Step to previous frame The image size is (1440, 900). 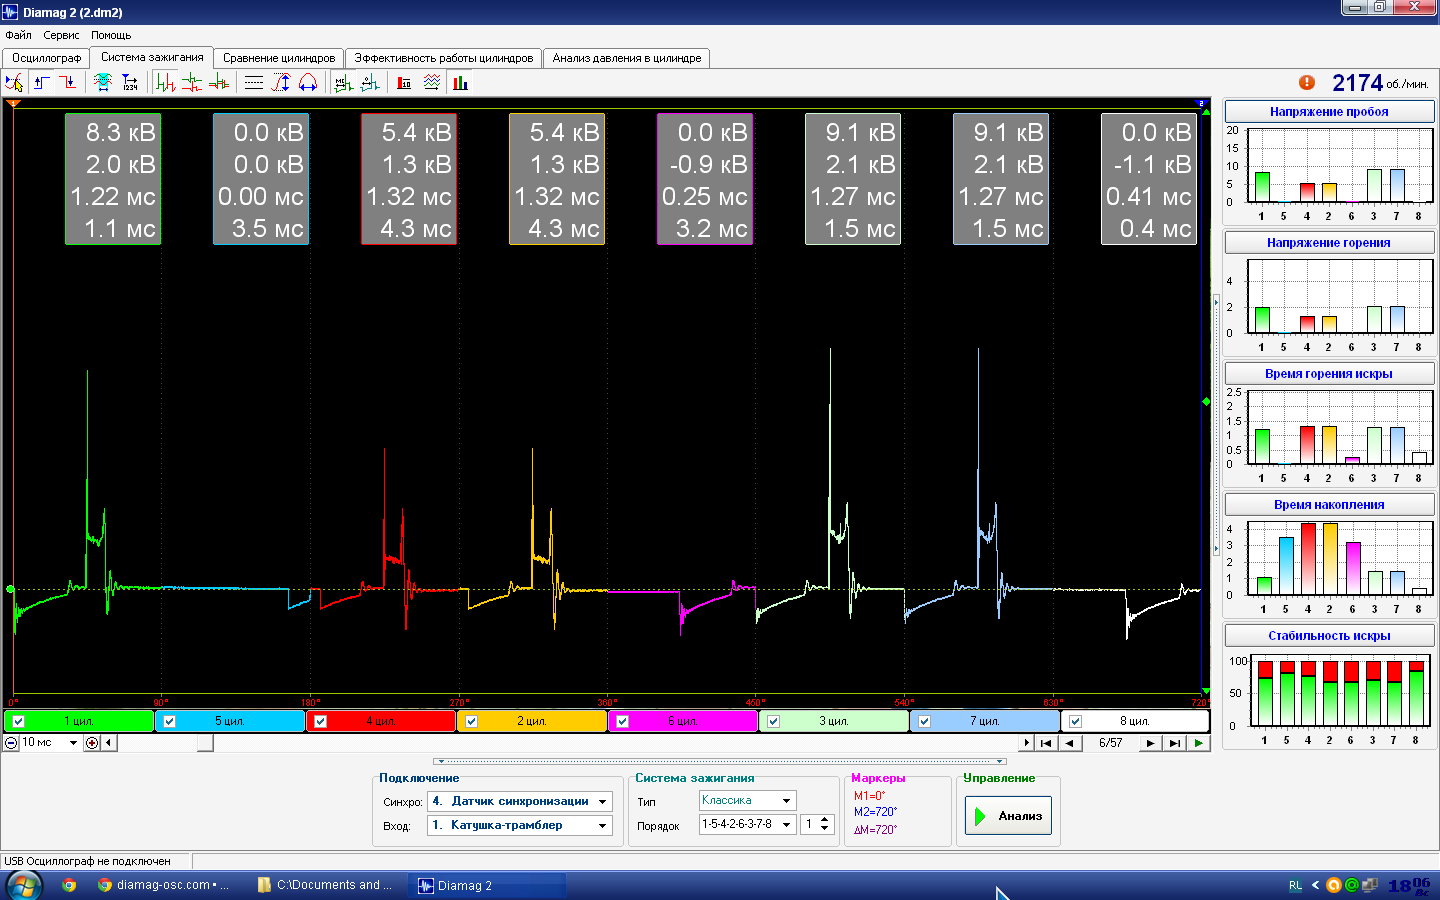(x=1070, y=743)
